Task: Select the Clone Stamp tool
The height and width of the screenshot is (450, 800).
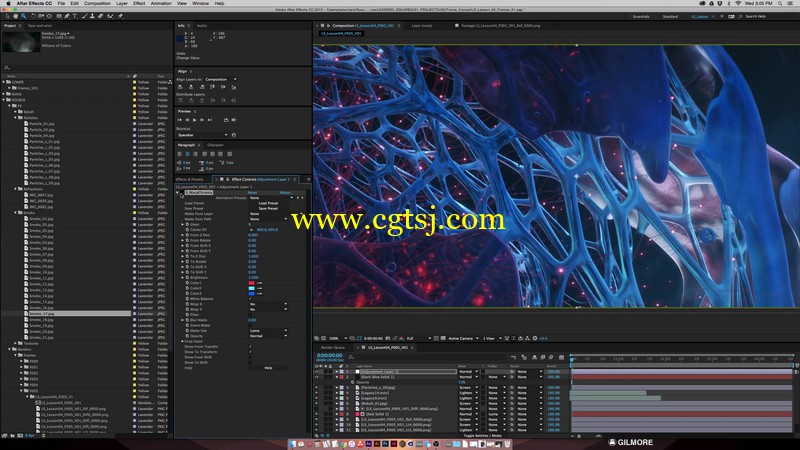Action: tap(92, 16)
